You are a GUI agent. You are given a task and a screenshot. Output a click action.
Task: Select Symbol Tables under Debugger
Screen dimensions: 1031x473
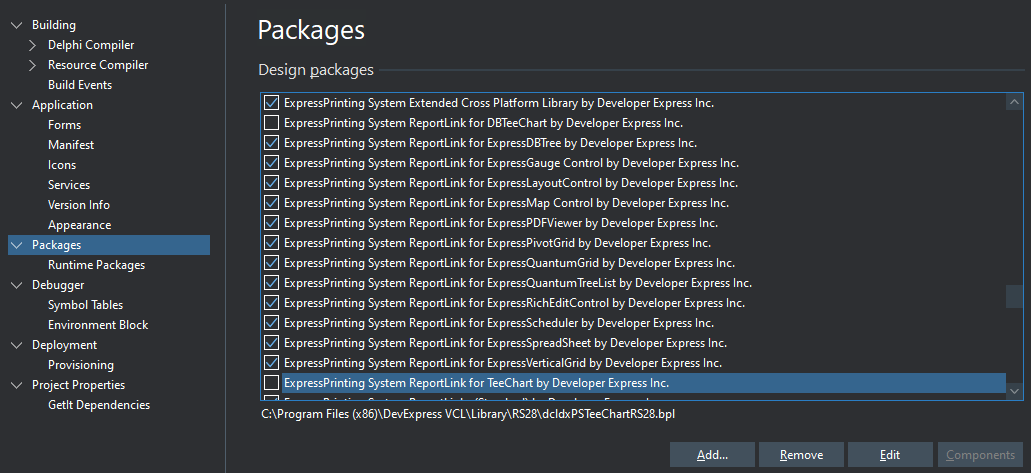pyautogui.click(x=85, y=305)
